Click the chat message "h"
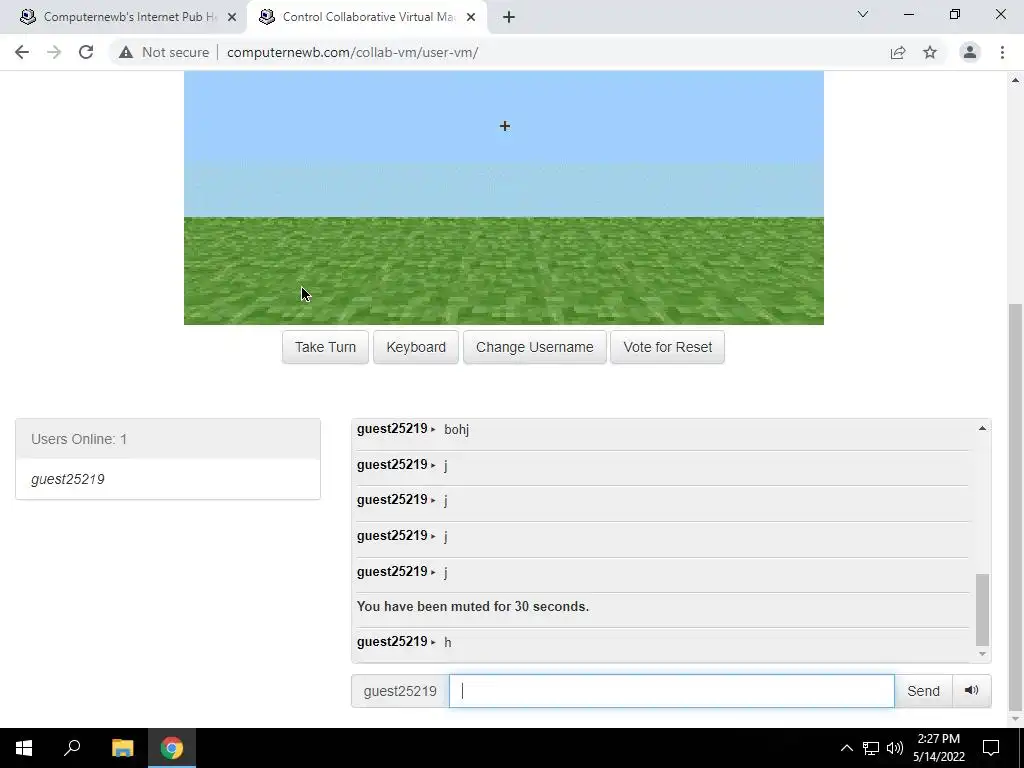Image resolution: width=1024 pixels, height=768 pixels. [447, 643]
